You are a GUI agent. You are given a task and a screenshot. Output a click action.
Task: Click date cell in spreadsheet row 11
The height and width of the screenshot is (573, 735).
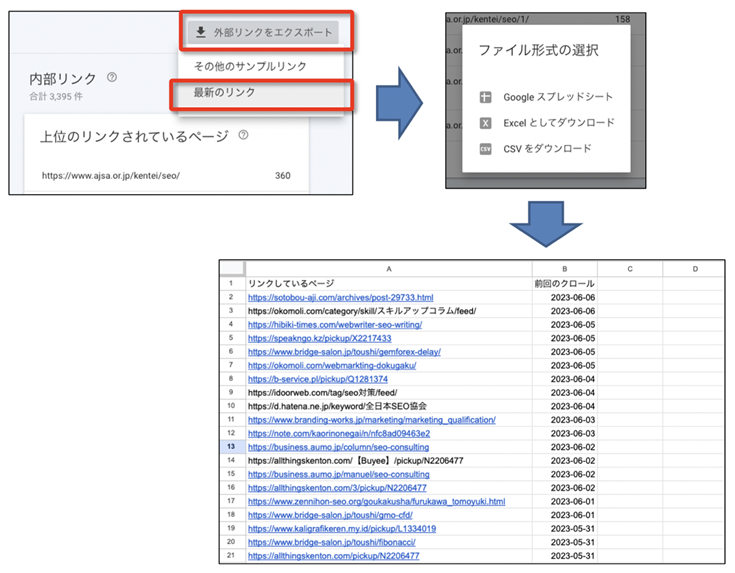click(564, 420)
